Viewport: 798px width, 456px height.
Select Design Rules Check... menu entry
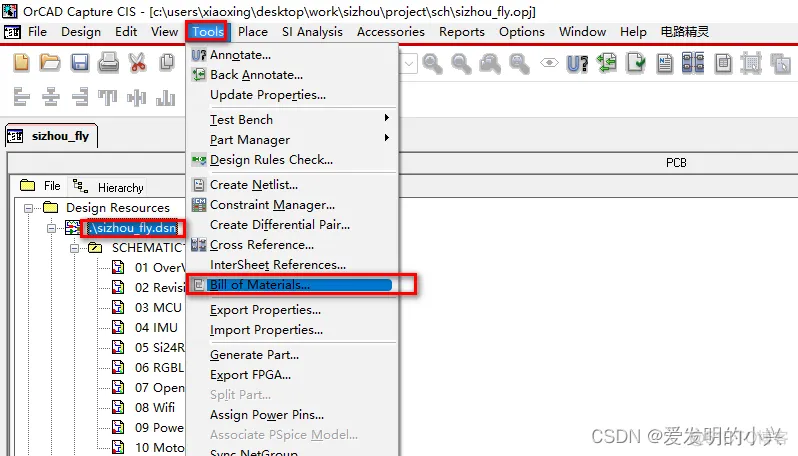point(292,160)
